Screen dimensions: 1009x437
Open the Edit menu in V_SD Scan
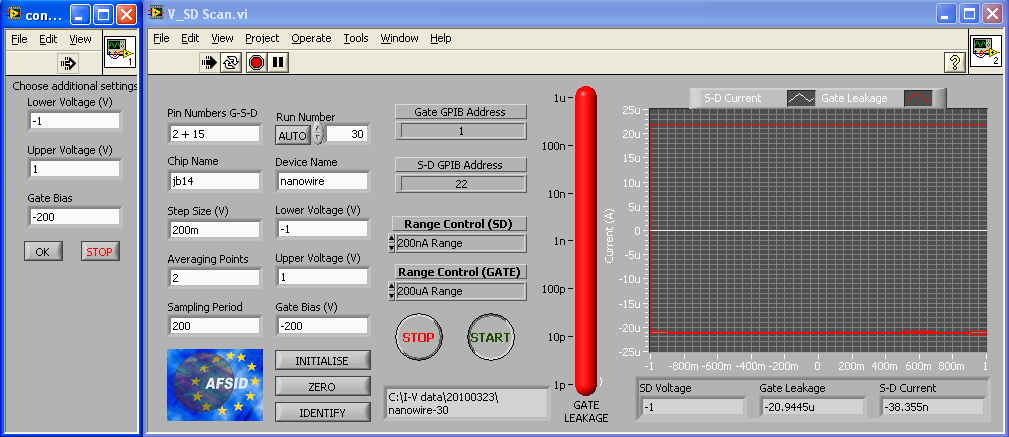coord(190,39)
